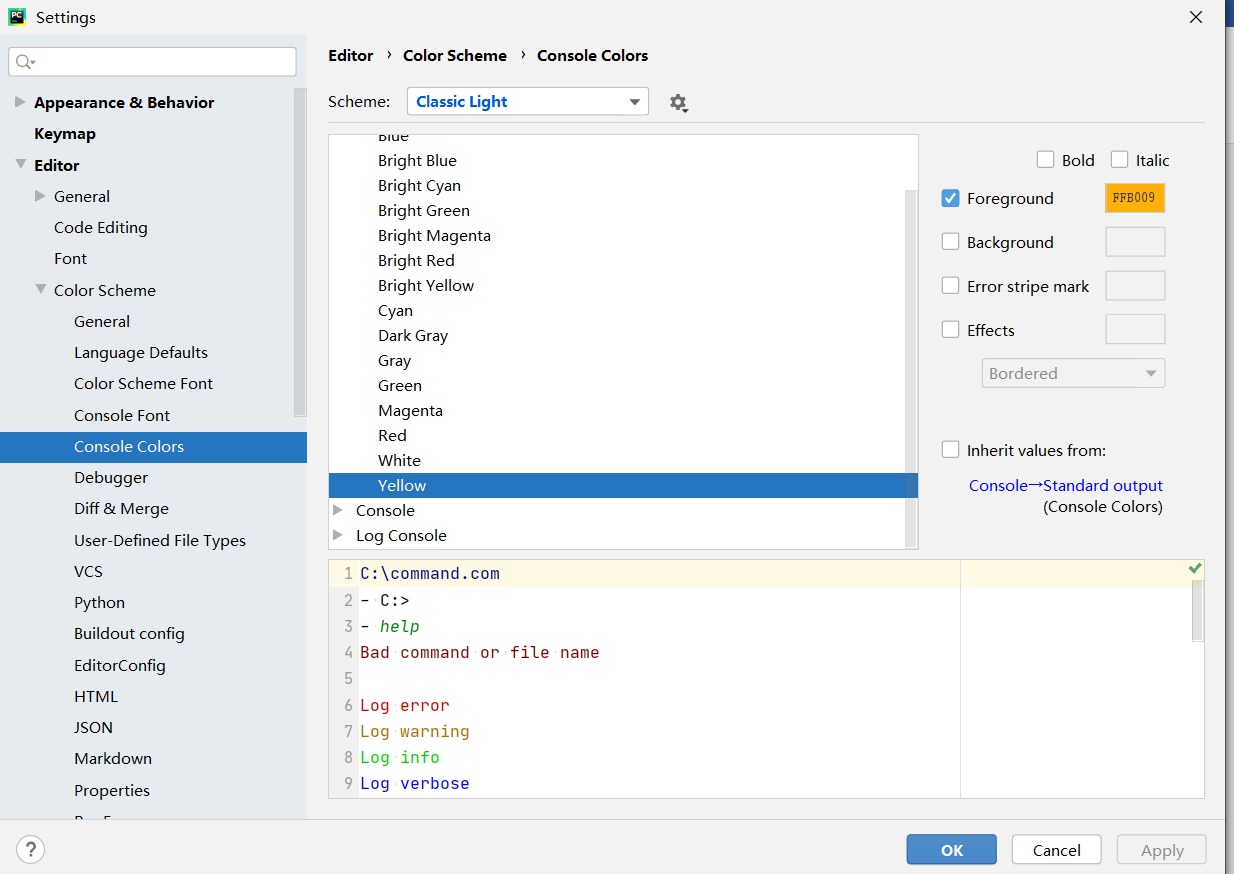1234x874 pixels.
Task: Open the Debugger settings page
Action: pyautogui.click(x=111, y=477)
